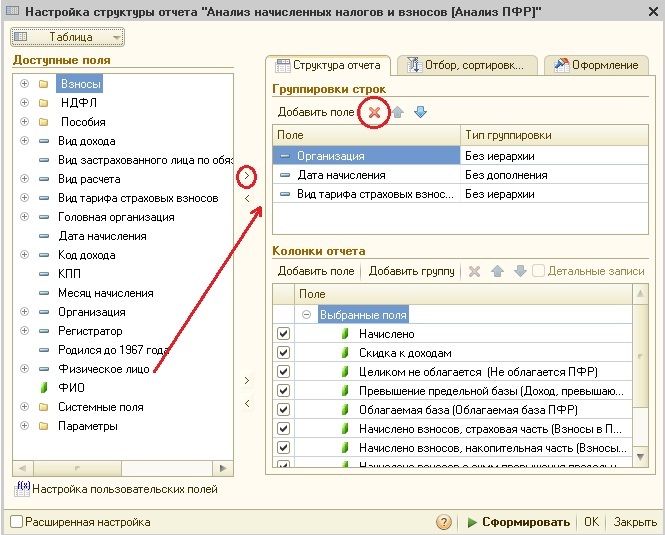Remove field from report columns with left chevron

[247, 403]
